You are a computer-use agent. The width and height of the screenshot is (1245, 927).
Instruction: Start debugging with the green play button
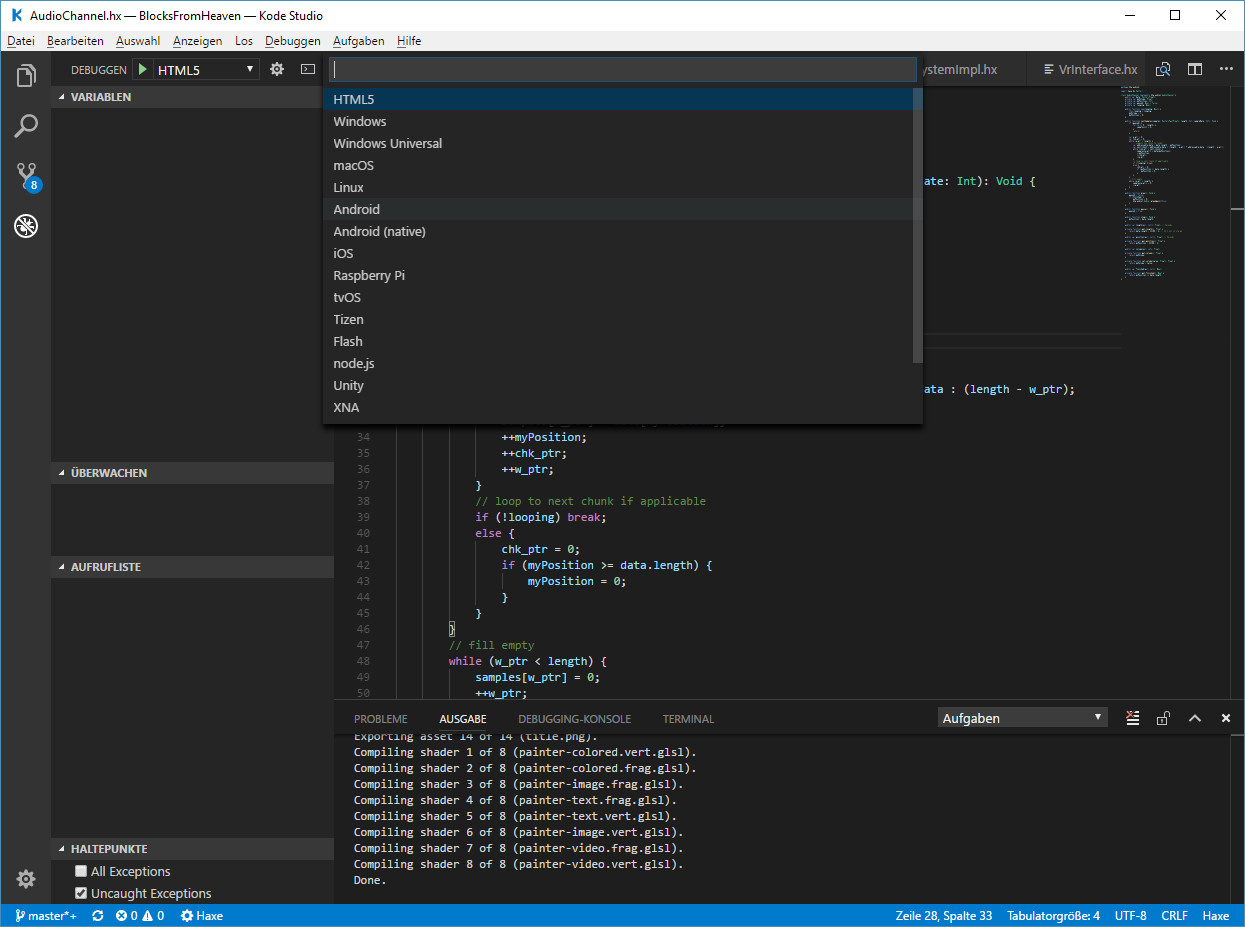coord(142,69)
